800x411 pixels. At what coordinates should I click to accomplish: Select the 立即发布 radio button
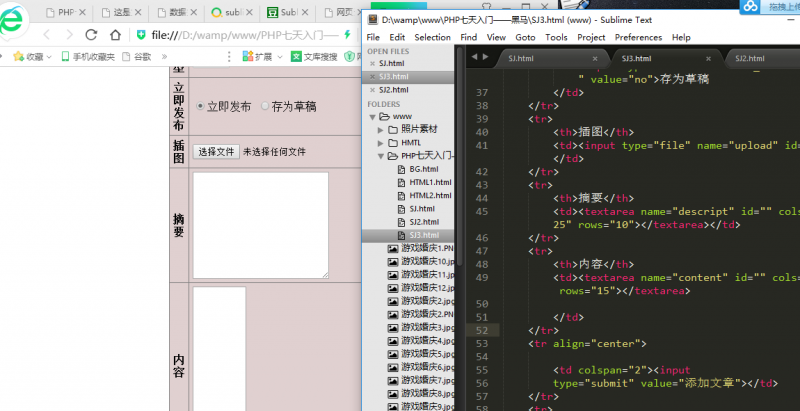pos(200,106)
